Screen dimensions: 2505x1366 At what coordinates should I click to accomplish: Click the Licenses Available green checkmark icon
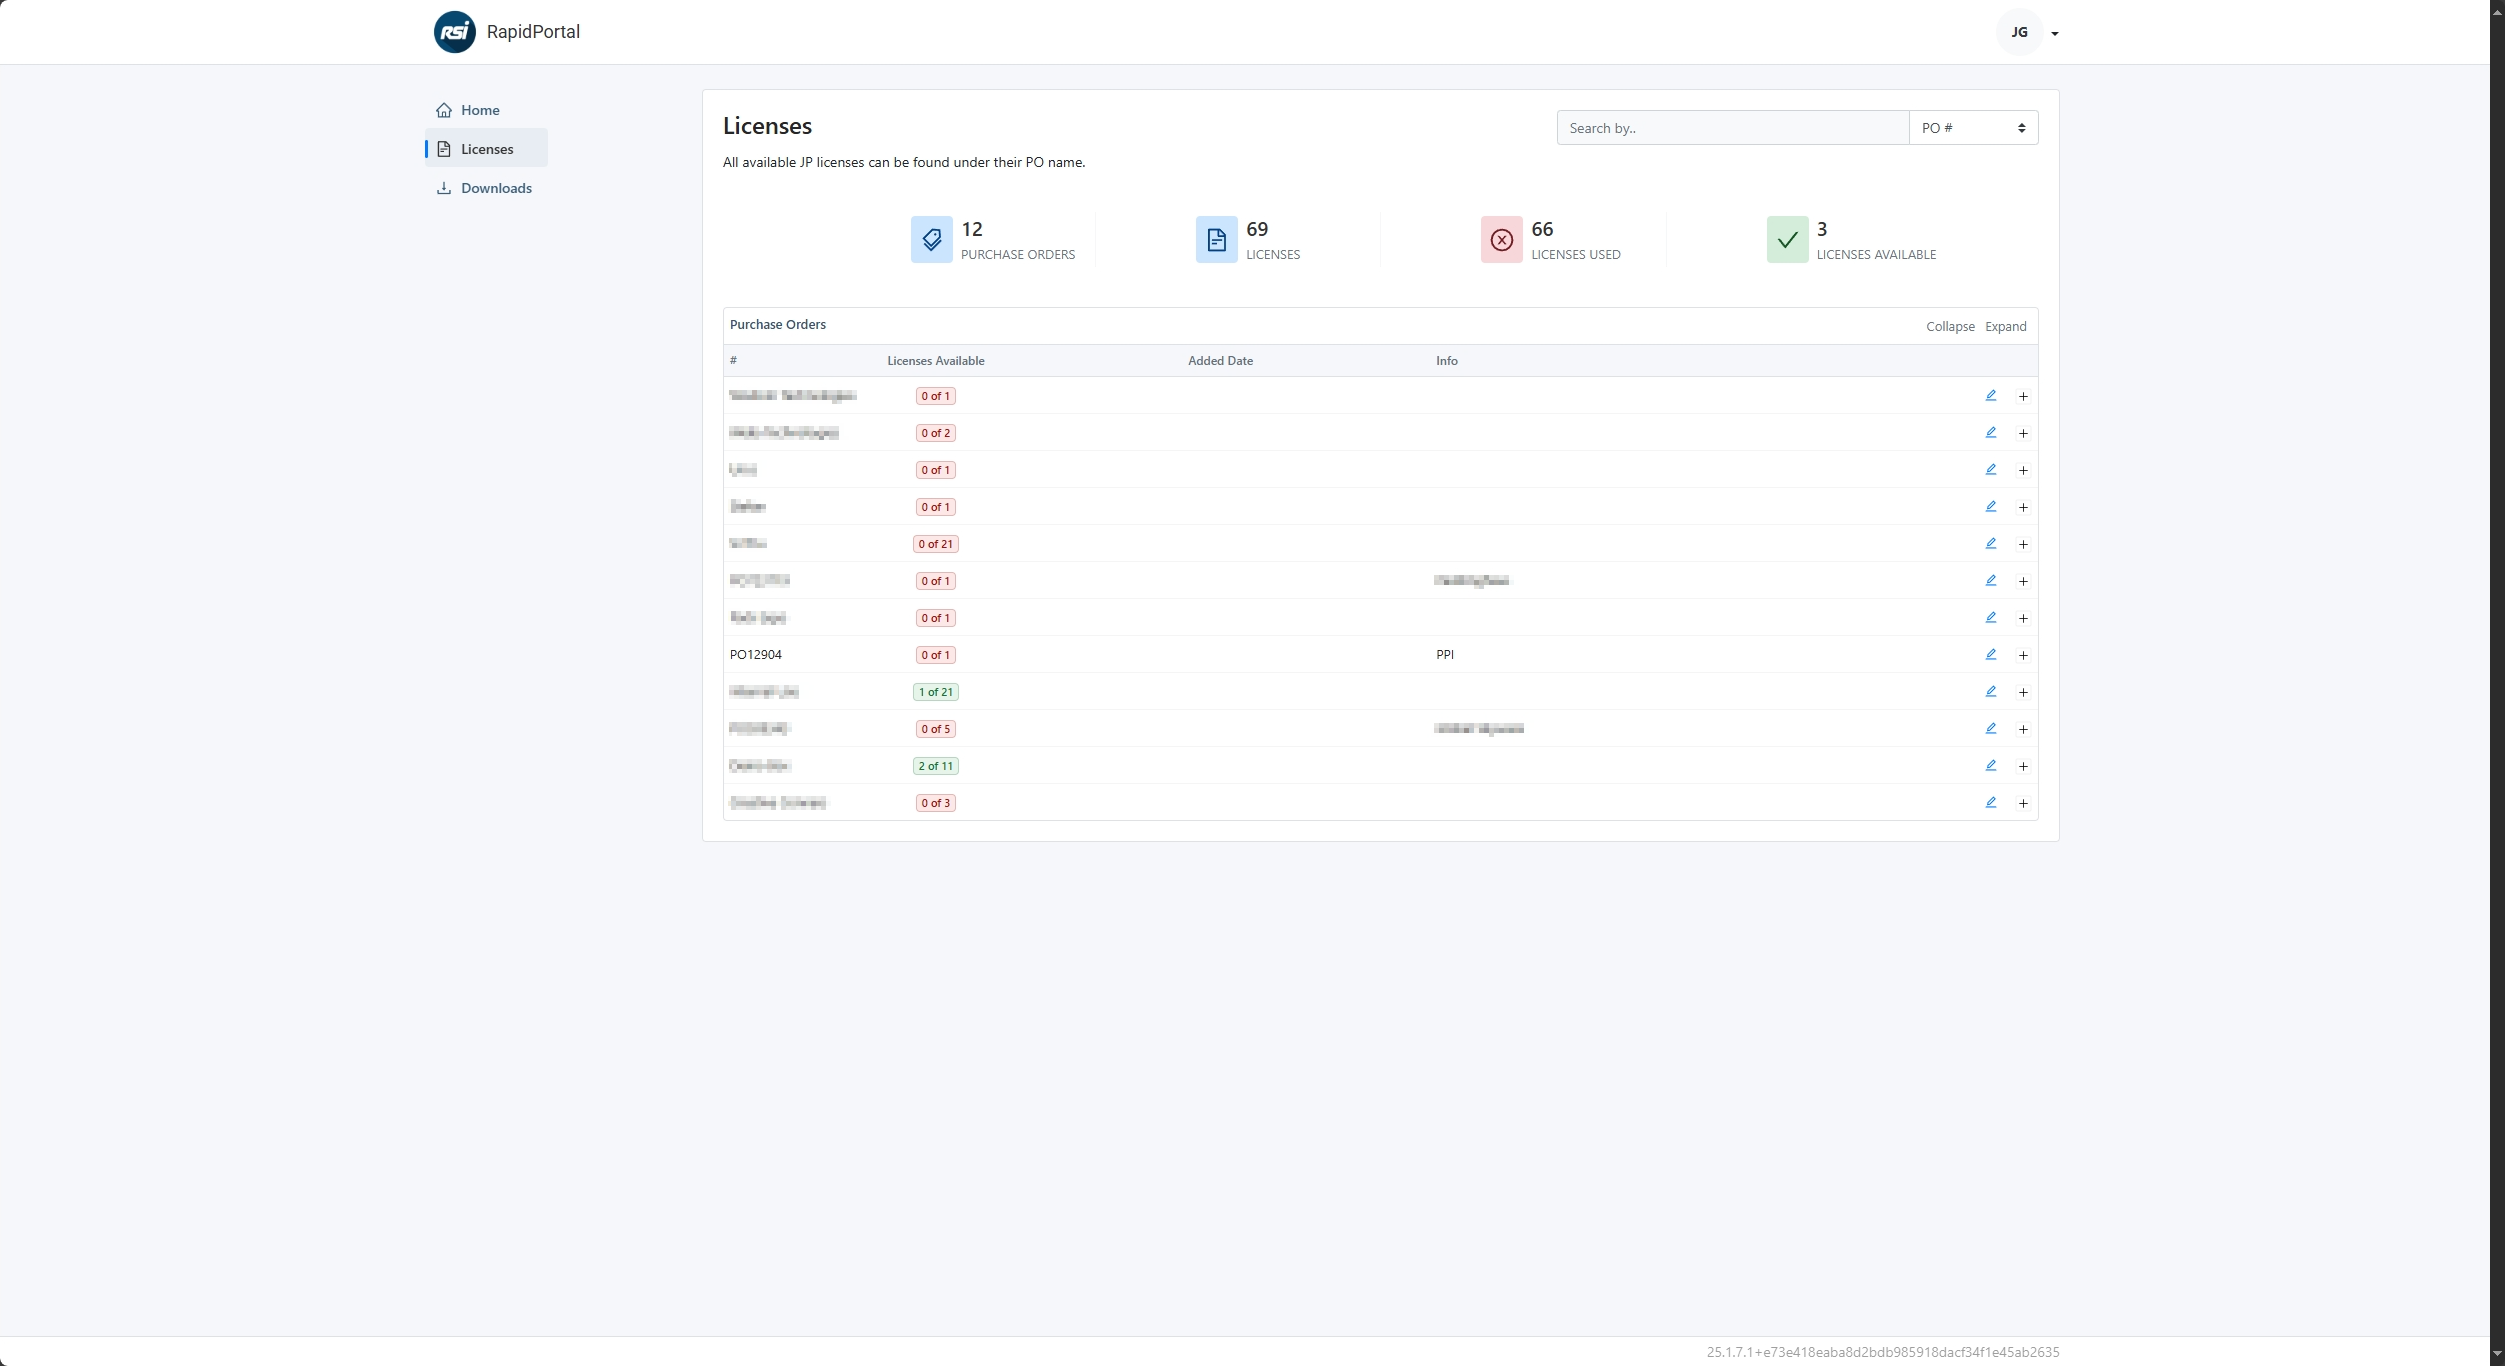1786,240
